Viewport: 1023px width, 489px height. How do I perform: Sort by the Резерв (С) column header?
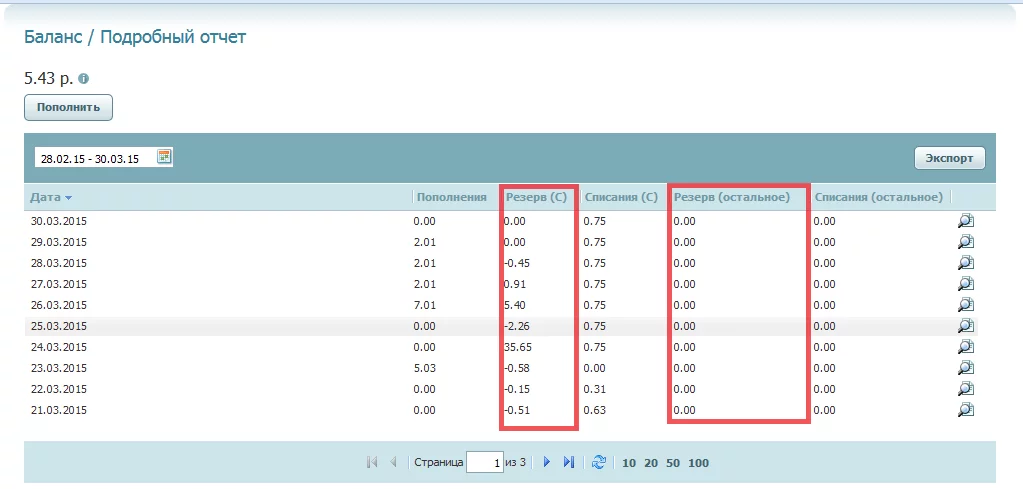click(536, 197)
